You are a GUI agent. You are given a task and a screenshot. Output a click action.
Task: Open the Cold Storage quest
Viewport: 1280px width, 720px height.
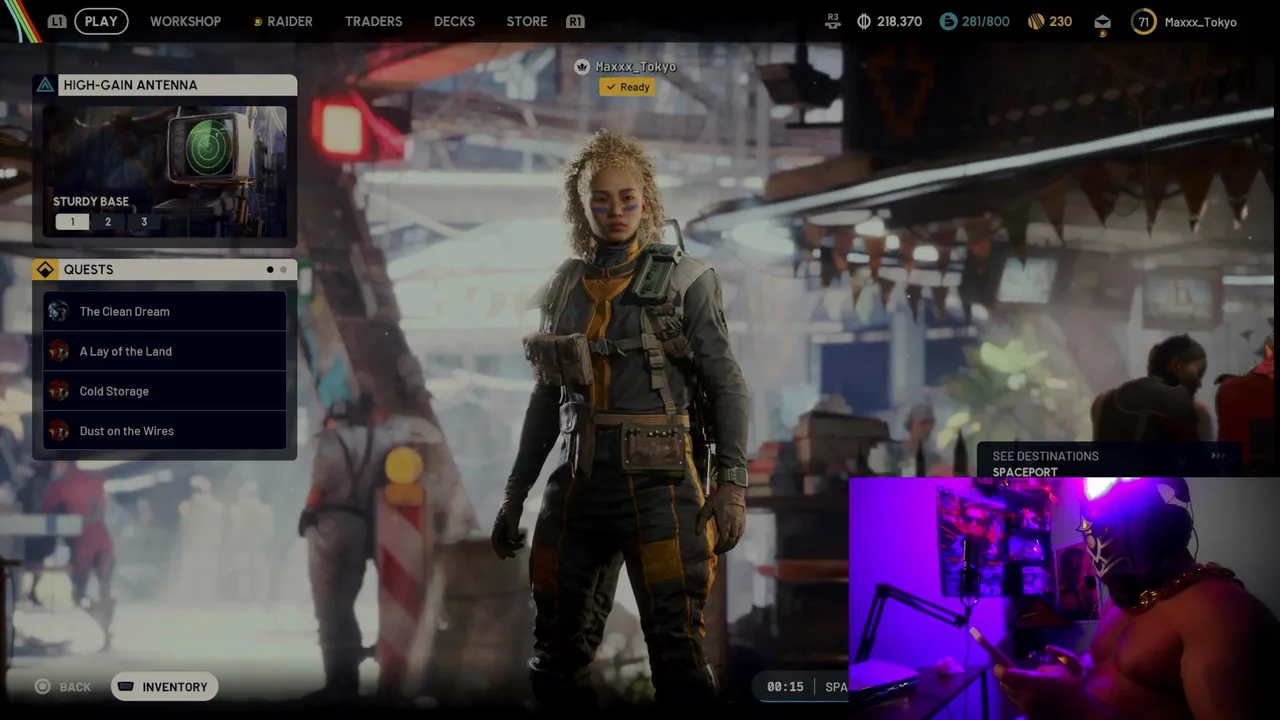tap(165, 391)
